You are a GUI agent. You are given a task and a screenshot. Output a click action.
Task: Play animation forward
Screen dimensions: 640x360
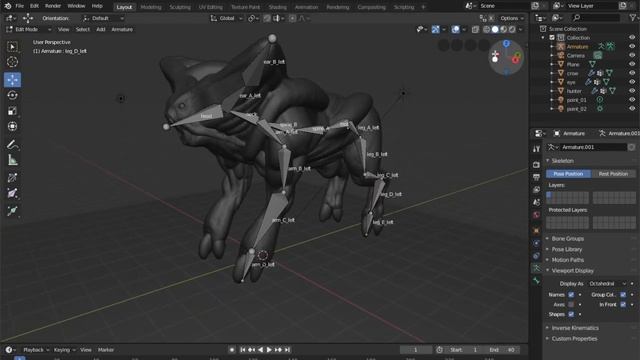click(269, 350)
